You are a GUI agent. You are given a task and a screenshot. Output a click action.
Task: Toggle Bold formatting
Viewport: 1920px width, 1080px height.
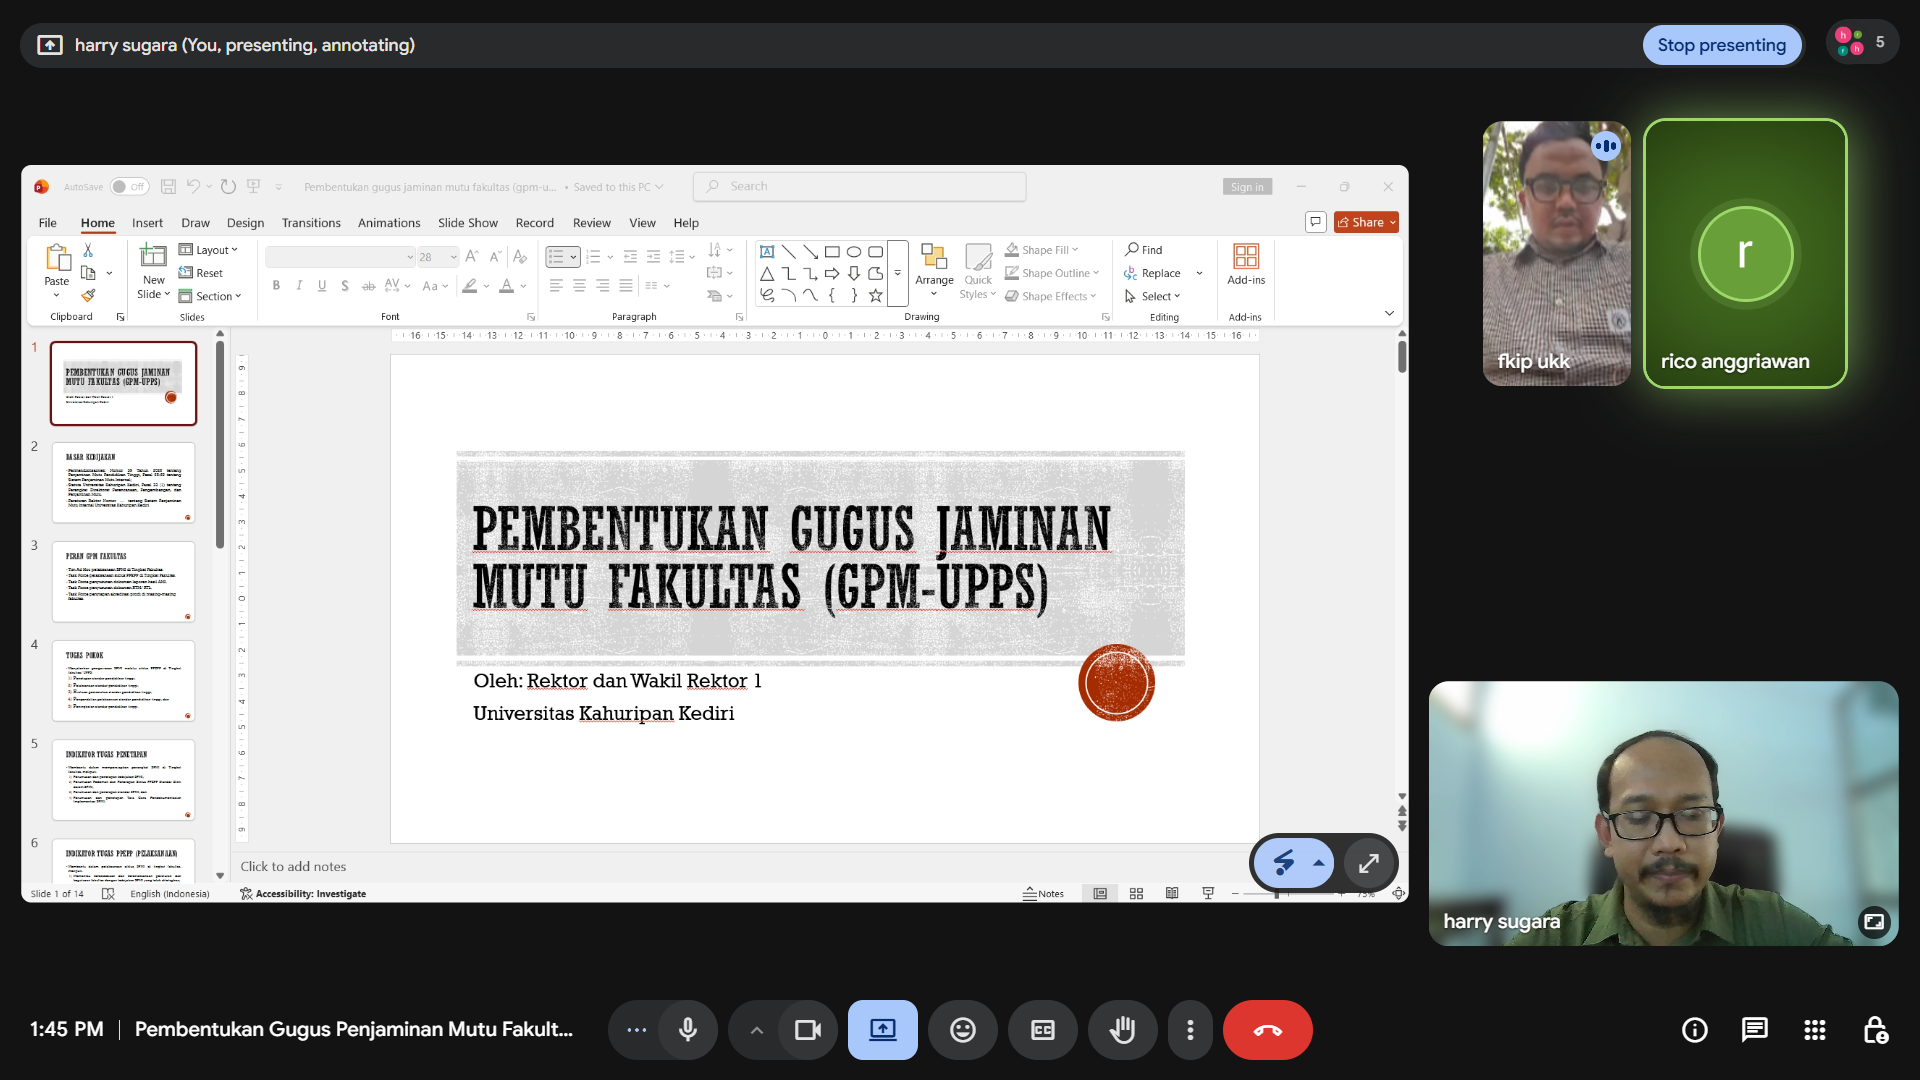tap(276, 286)
